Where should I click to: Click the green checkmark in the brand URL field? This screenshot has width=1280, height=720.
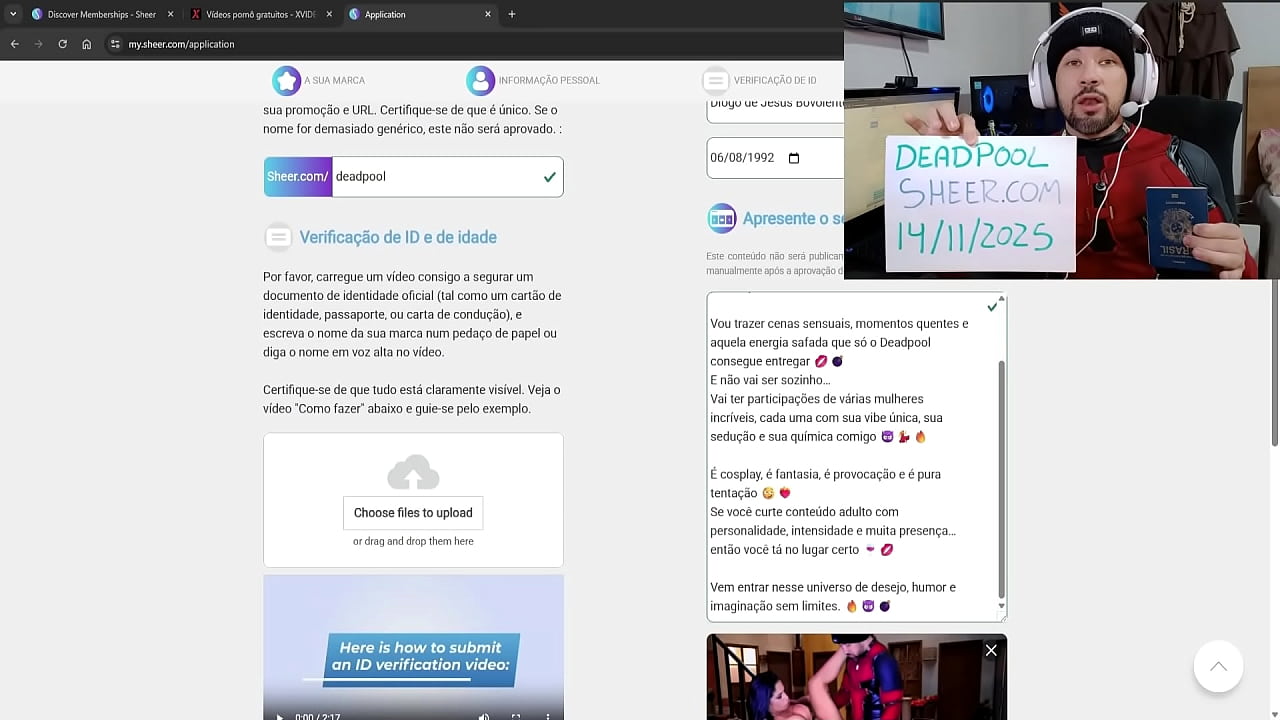click(548, 176)
